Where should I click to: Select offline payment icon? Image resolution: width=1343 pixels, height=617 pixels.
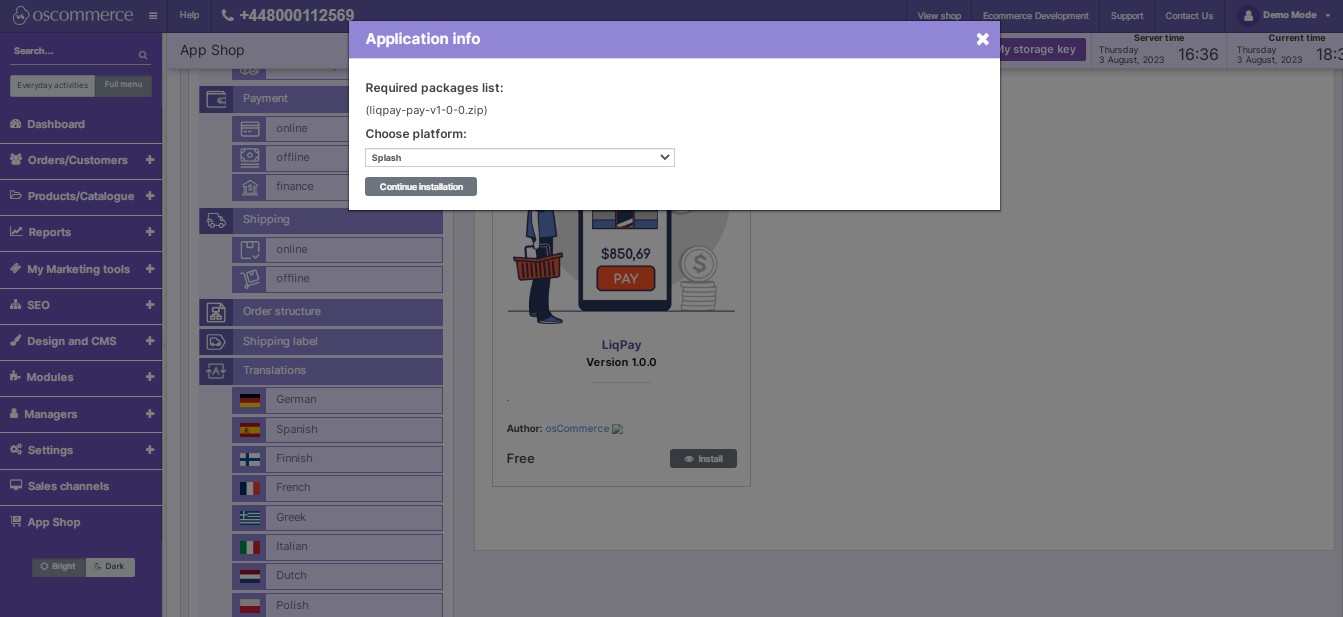pyautogui.click(x=250, y=157)
